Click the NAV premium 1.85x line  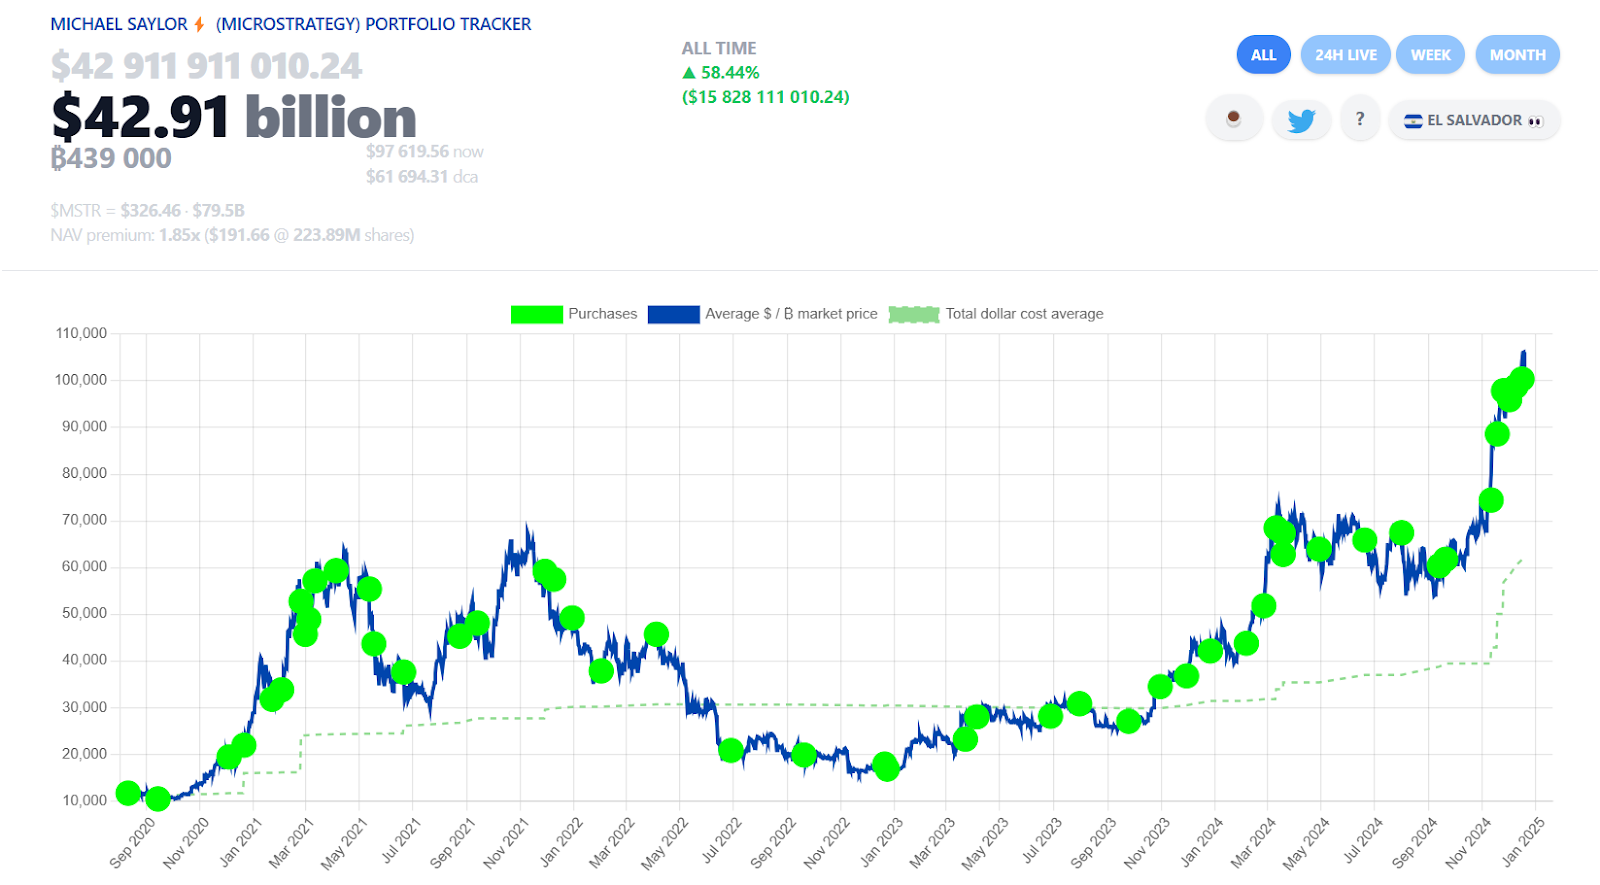(x=232, y=236)
